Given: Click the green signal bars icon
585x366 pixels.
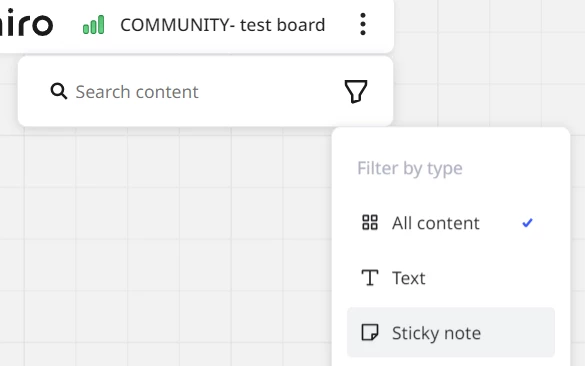Looking at the screenshot, I should click(x=94, y=25).
